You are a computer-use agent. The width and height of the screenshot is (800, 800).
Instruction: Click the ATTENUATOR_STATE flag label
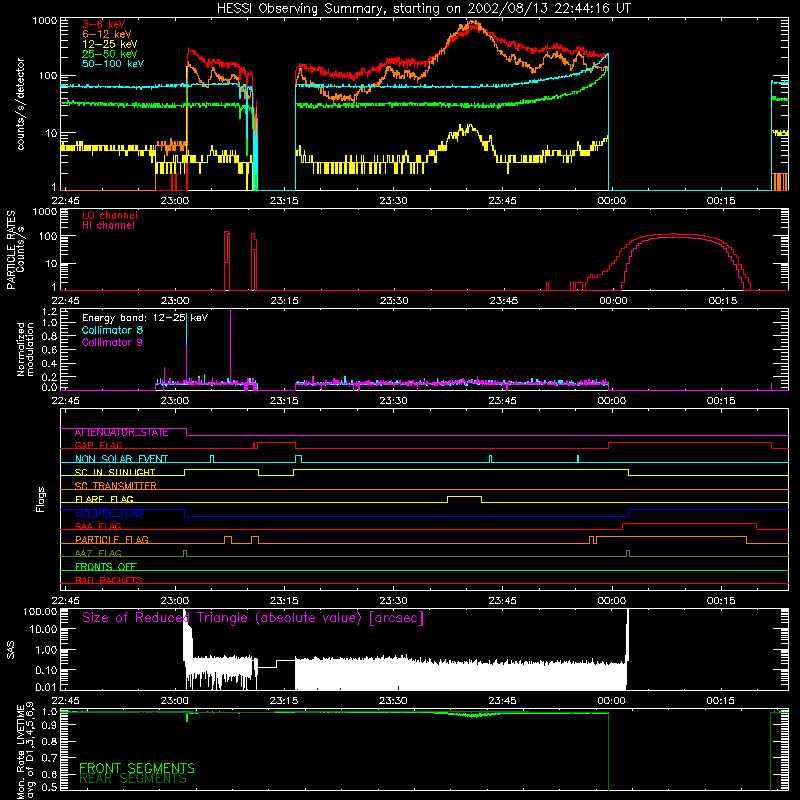121,433
